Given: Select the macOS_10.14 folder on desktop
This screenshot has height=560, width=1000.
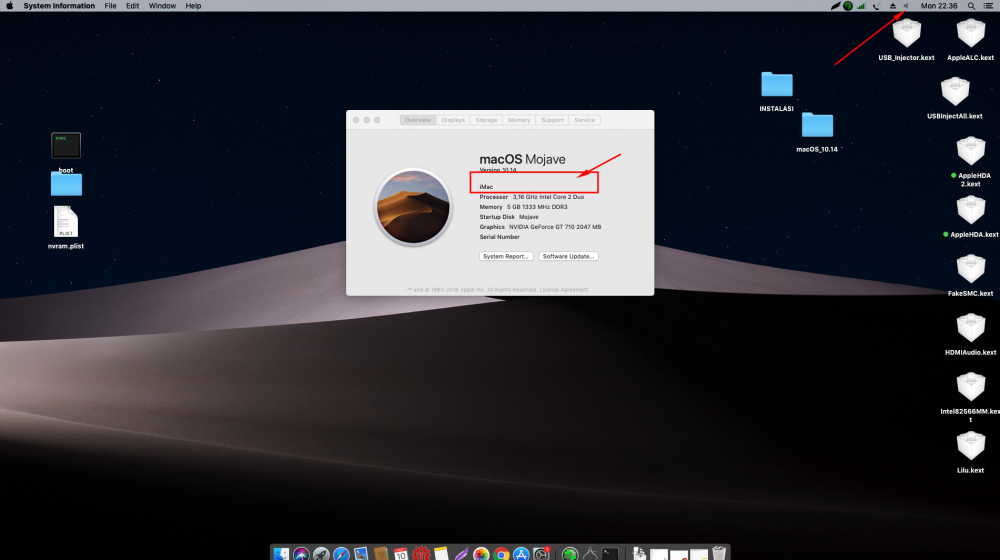Looking at the screenshot, I should coord(817,132).
